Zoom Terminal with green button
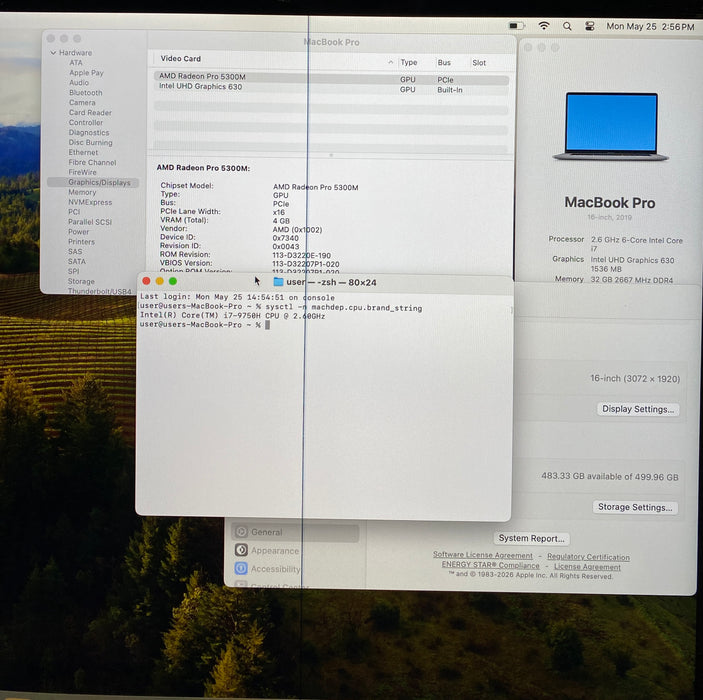 click(173, 281)
